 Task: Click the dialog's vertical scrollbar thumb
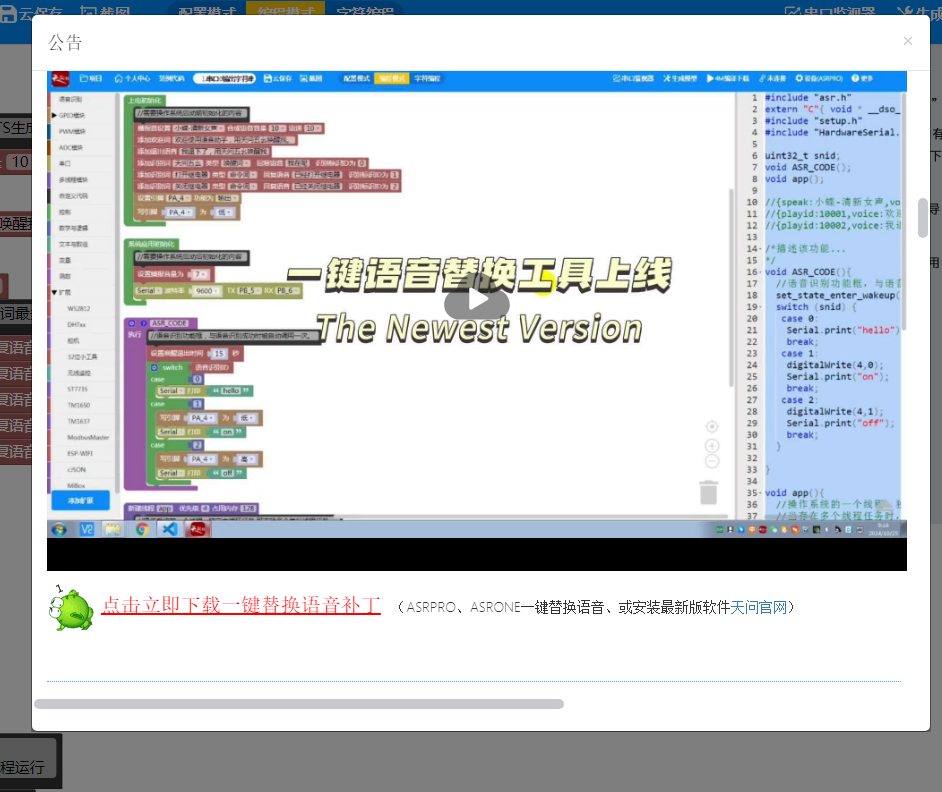pos(922,217)
